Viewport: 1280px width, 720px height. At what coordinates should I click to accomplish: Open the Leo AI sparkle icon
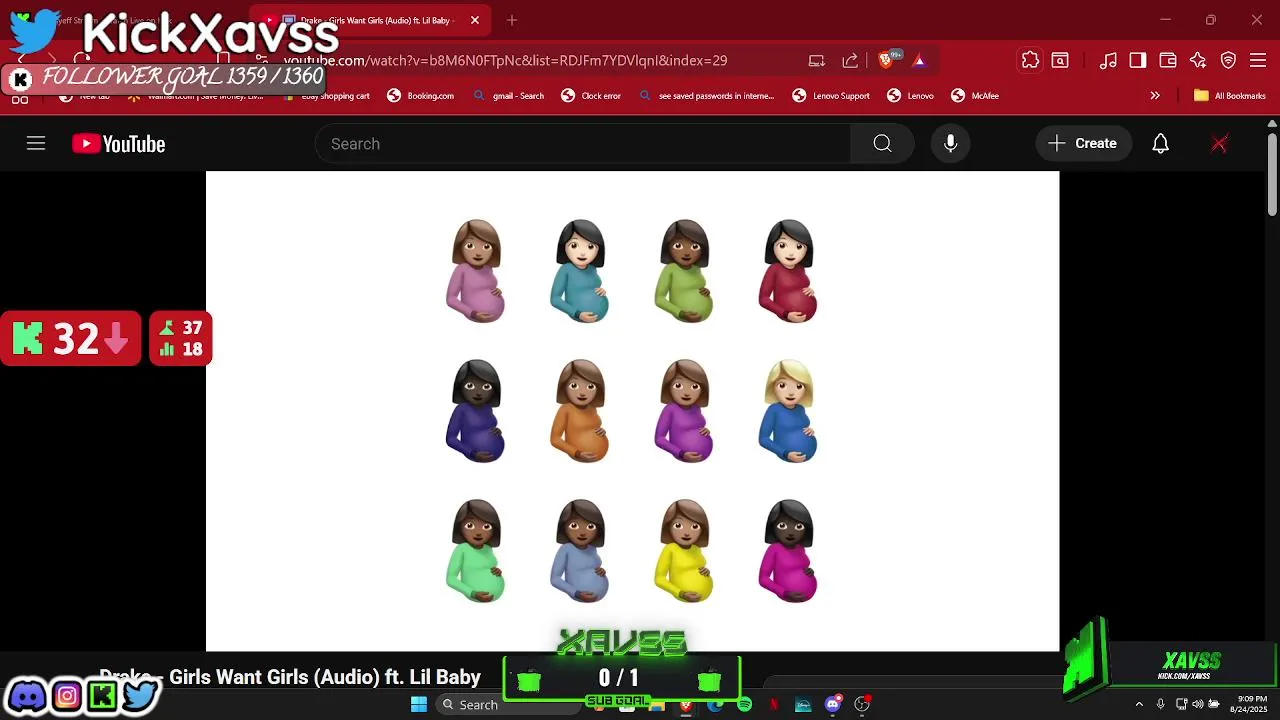(1198, 60)
